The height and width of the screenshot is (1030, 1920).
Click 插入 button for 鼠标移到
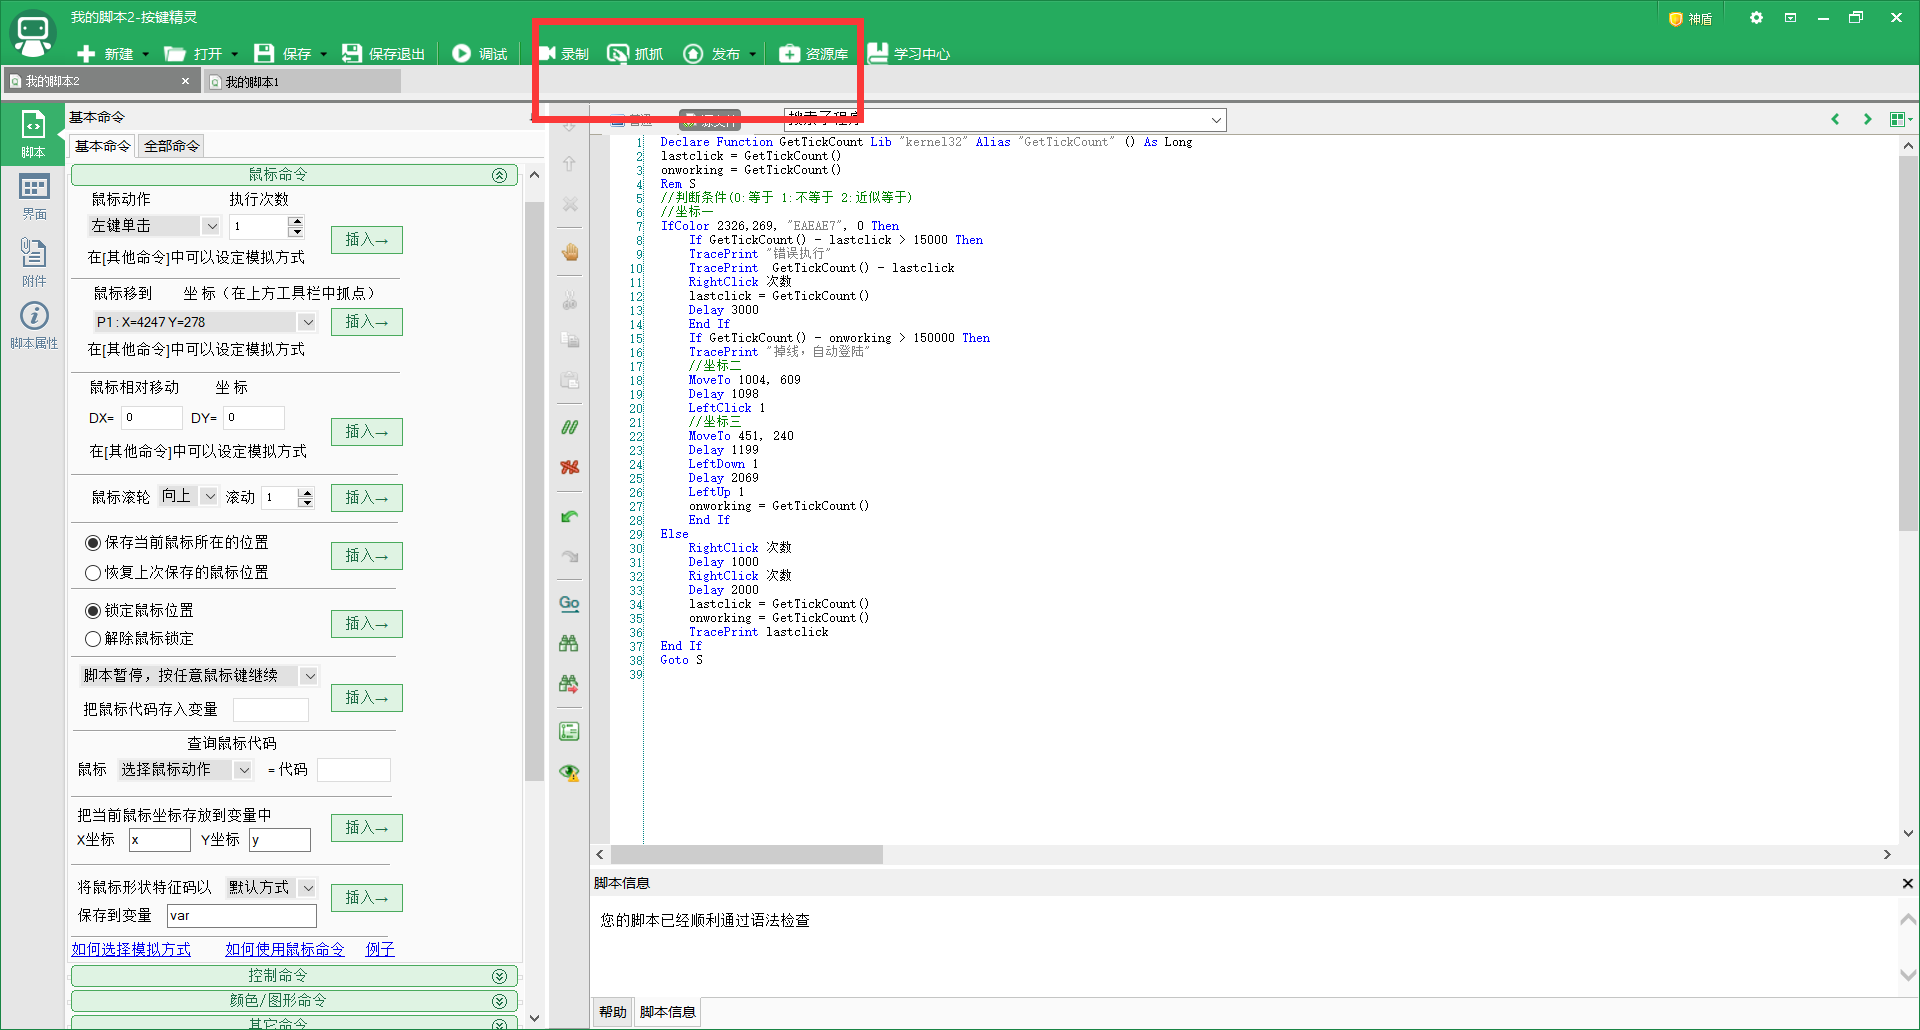(367, 322)
